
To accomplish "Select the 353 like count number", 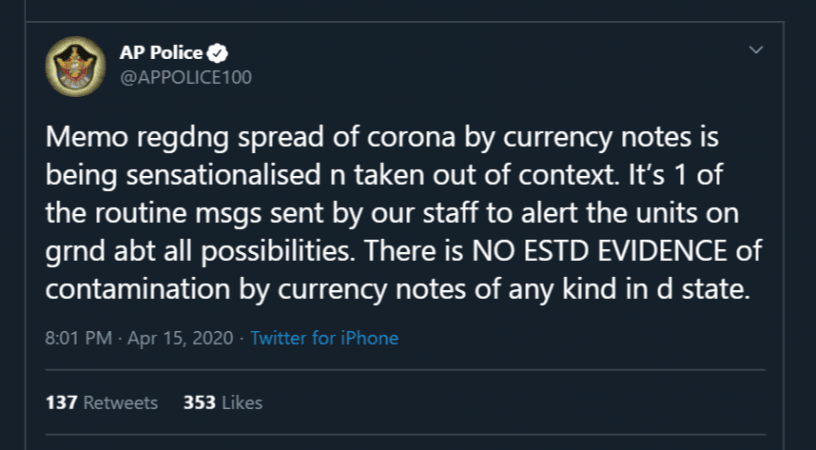I will click(x=199, y=403).
